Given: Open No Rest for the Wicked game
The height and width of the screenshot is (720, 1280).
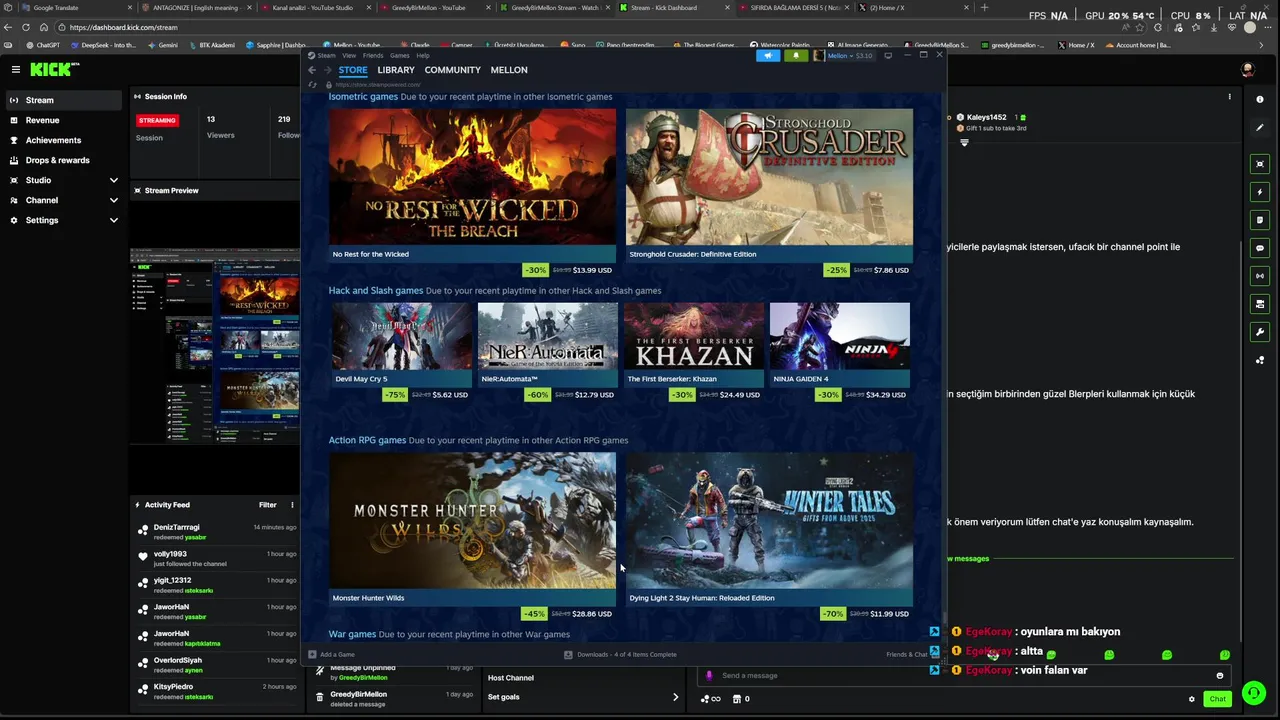Looking at the screenshot, I should [472, 184].
